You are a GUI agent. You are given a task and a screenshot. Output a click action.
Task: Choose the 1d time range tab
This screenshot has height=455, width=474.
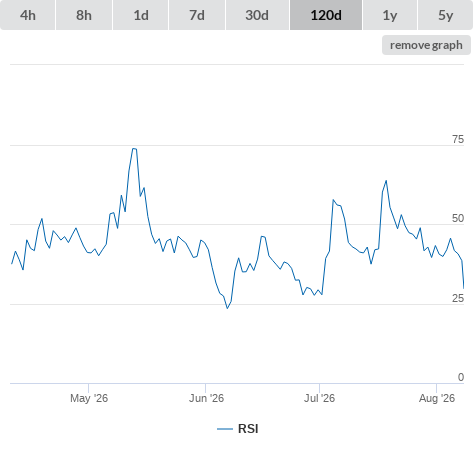141,15
